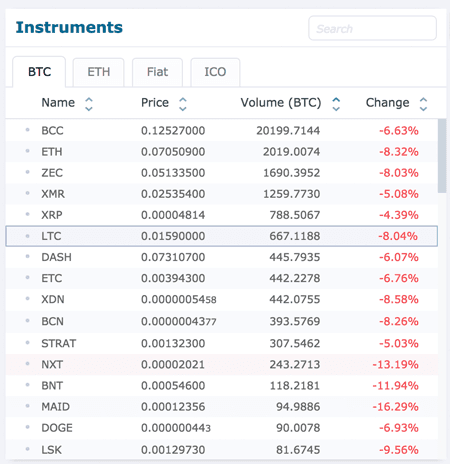Click price 0.0000005458
450x464 pixels.
click(179, 299)
